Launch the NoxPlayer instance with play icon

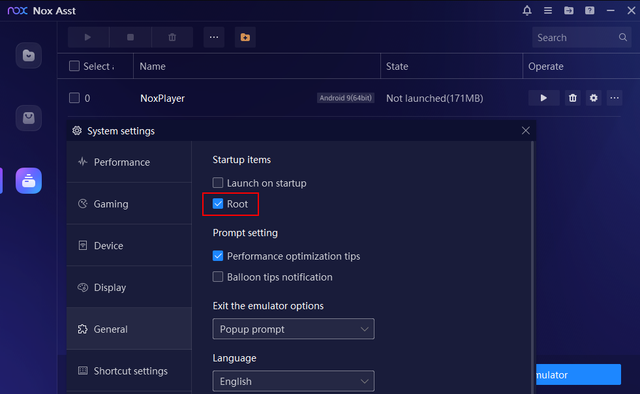click(544, 98)
